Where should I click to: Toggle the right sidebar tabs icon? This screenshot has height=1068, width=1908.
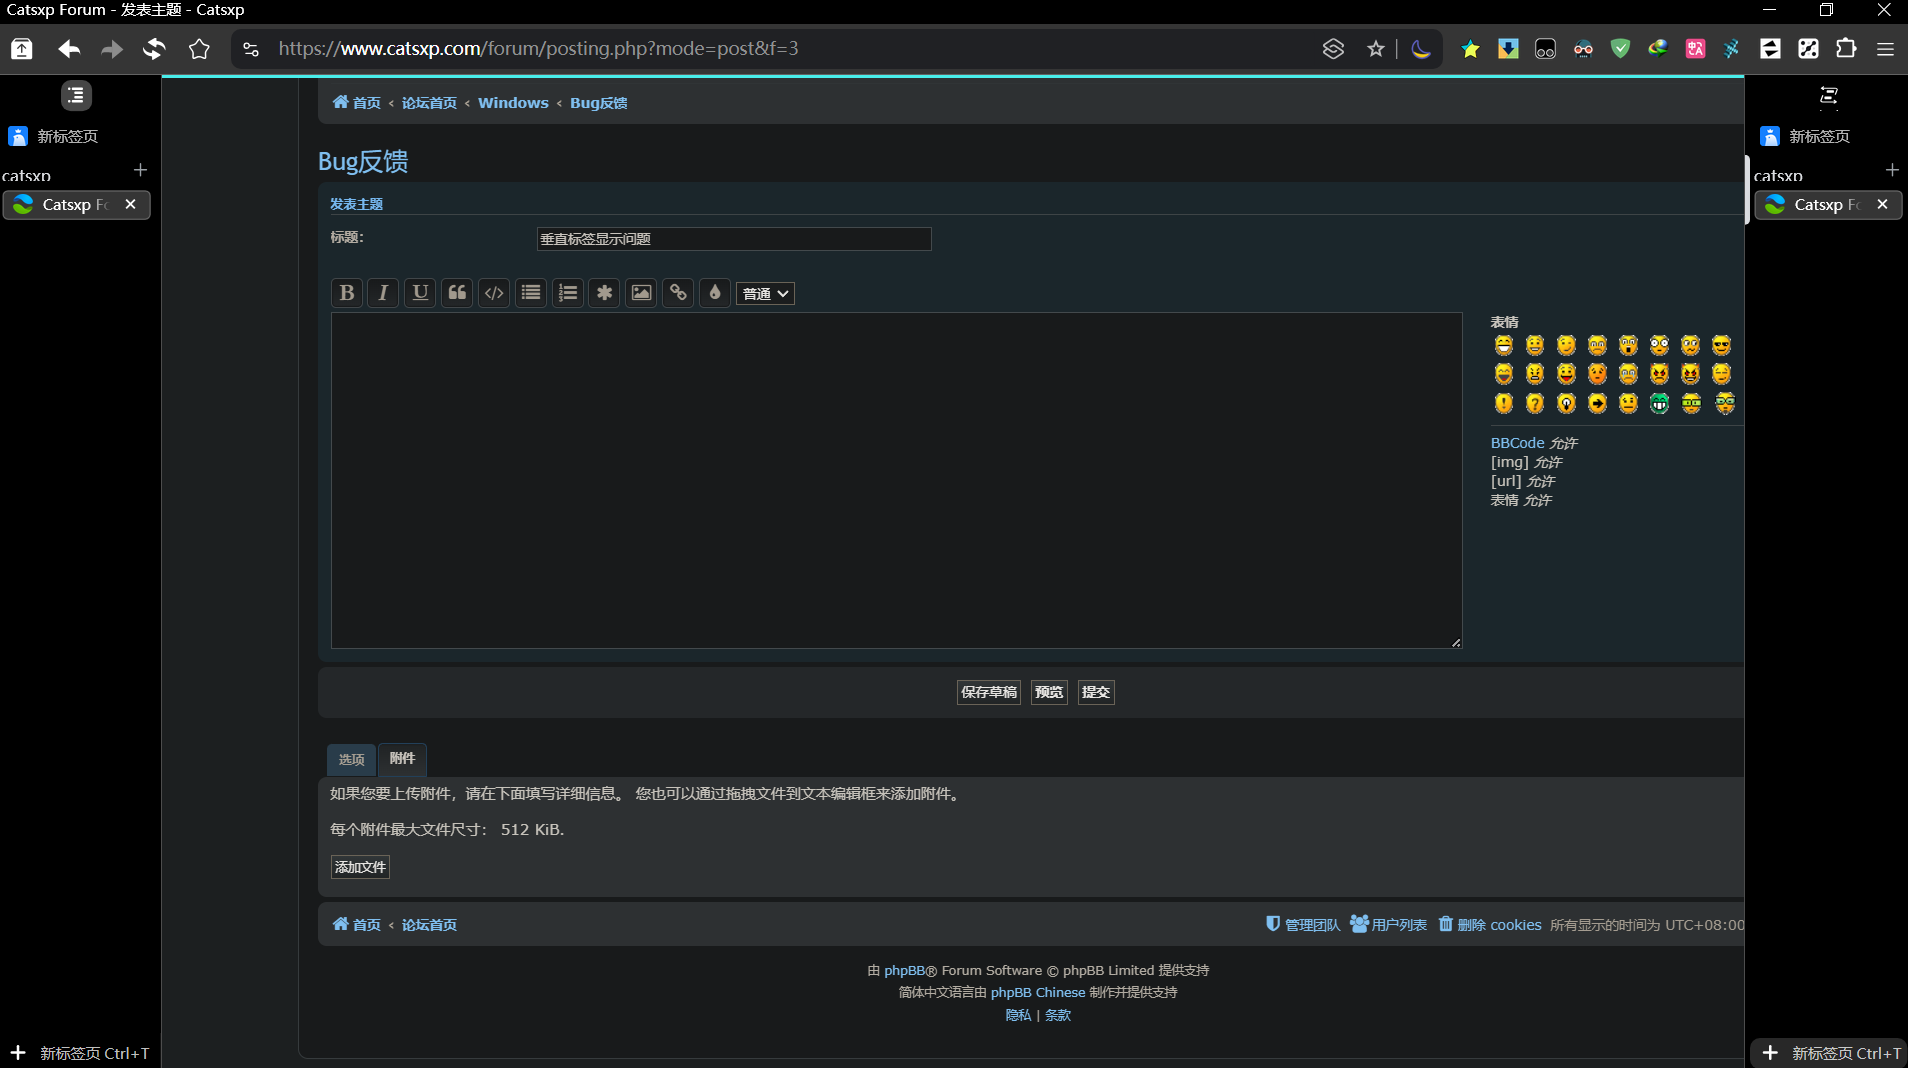[1829, 96]
